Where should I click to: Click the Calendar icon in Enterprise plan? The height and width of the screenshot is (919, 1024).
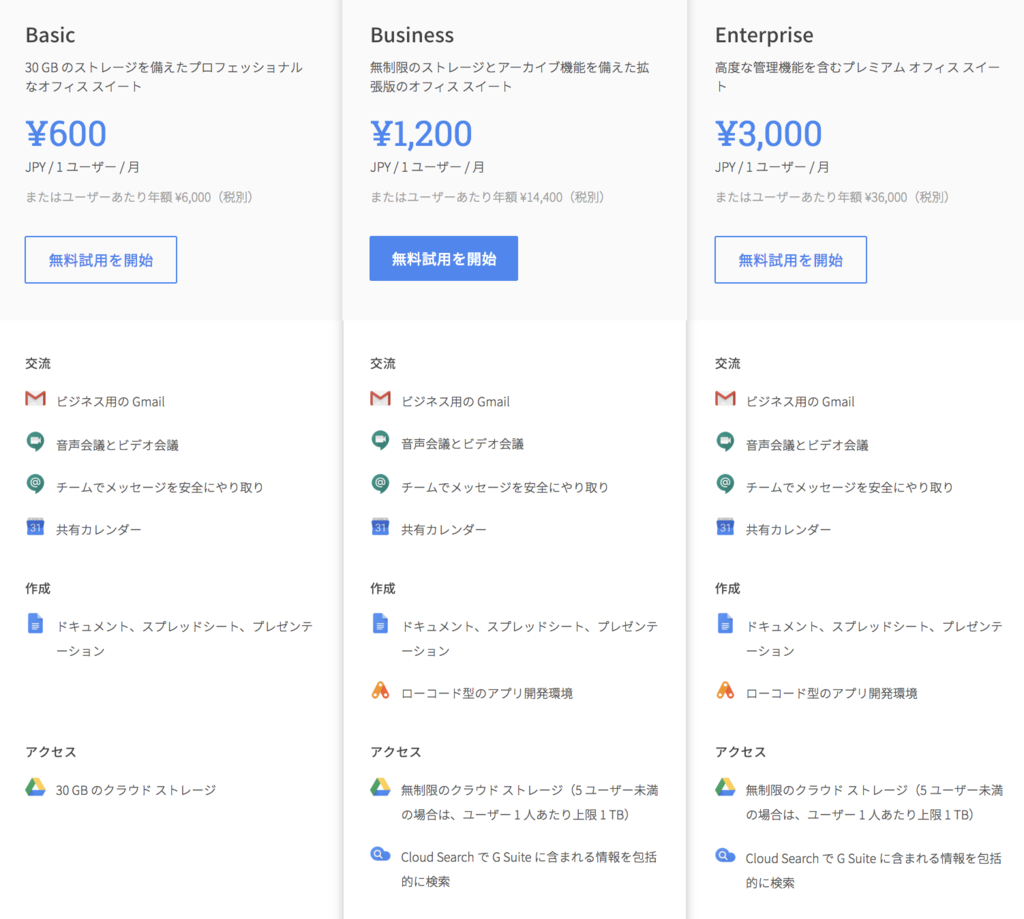click(725, 526)
